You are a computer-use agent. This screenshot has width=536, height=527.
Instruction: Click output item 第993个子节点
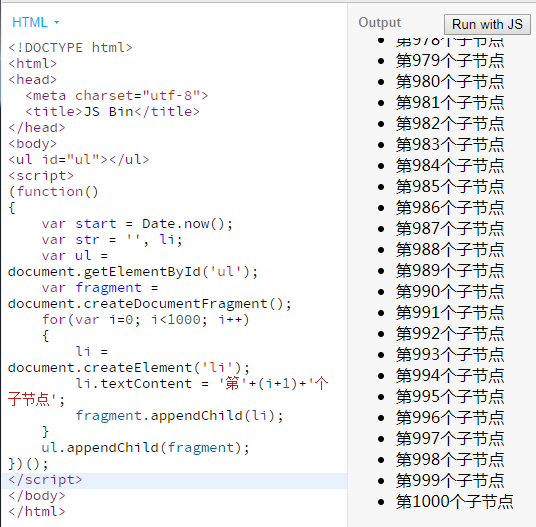tap(450, 355)
